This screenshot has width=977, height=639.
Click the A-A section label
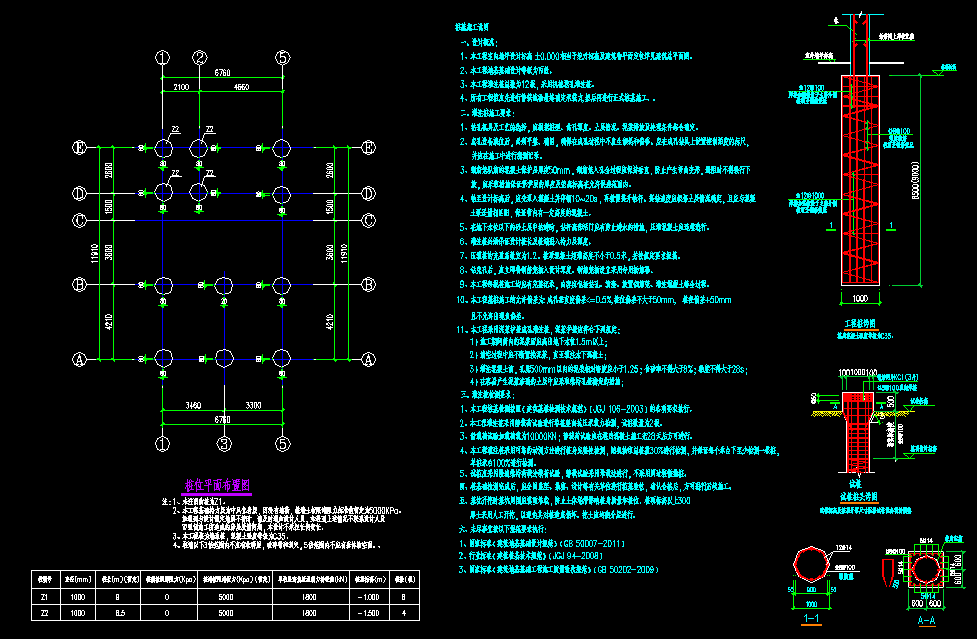(x=914, y=619)
